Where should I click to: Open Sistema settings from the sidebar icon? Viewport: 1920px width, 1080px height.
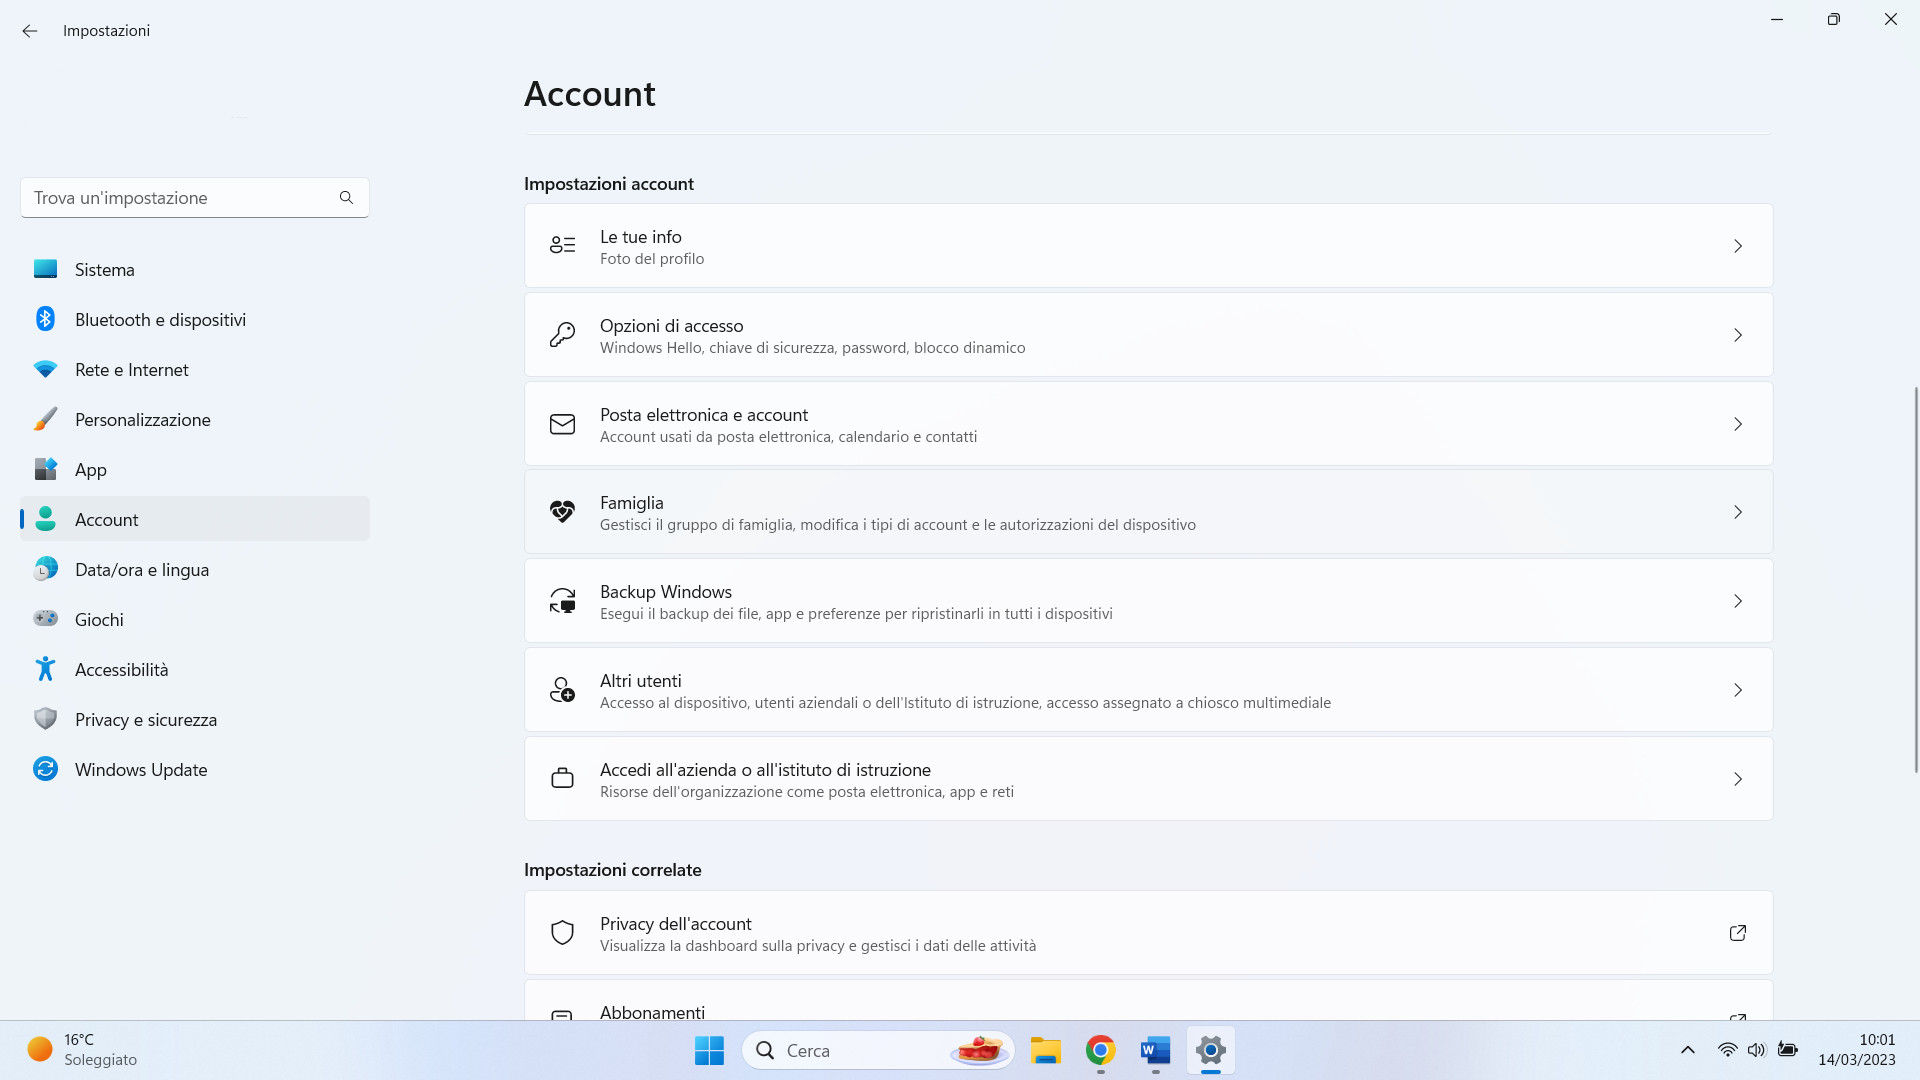45,269
